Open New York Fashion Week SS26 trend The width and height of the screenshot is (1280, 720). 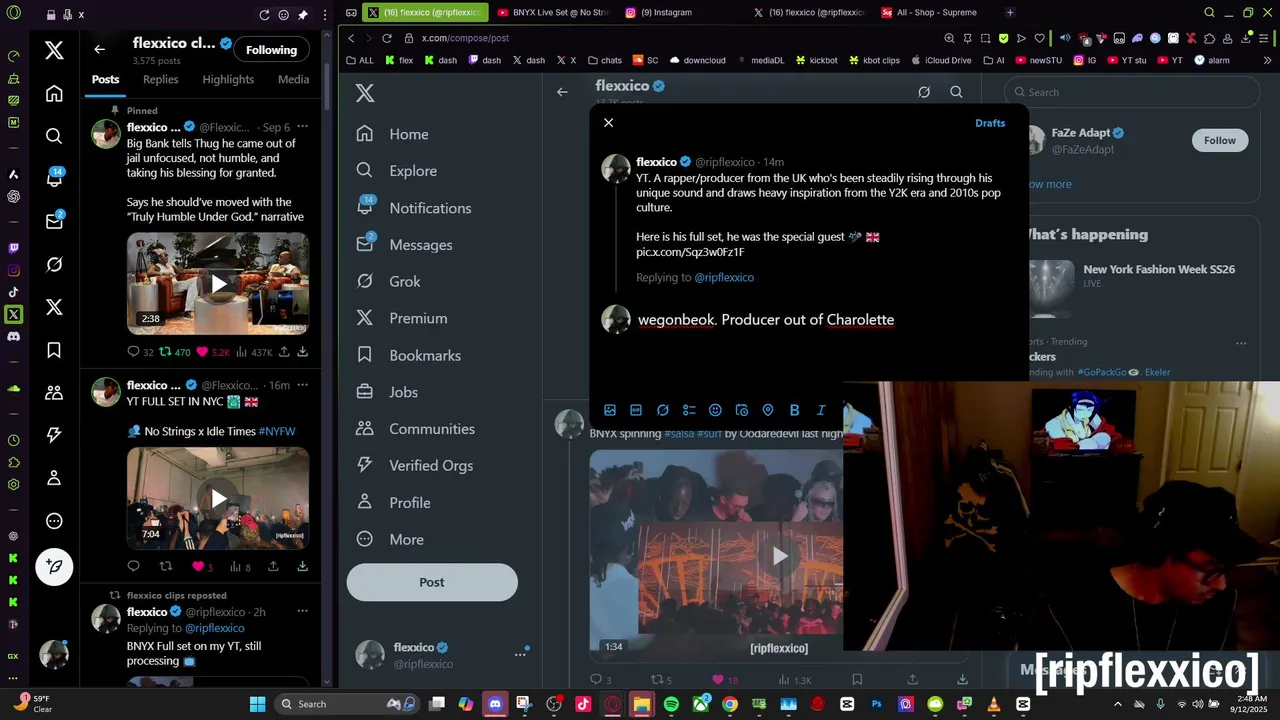click(x=1158, y=269)
